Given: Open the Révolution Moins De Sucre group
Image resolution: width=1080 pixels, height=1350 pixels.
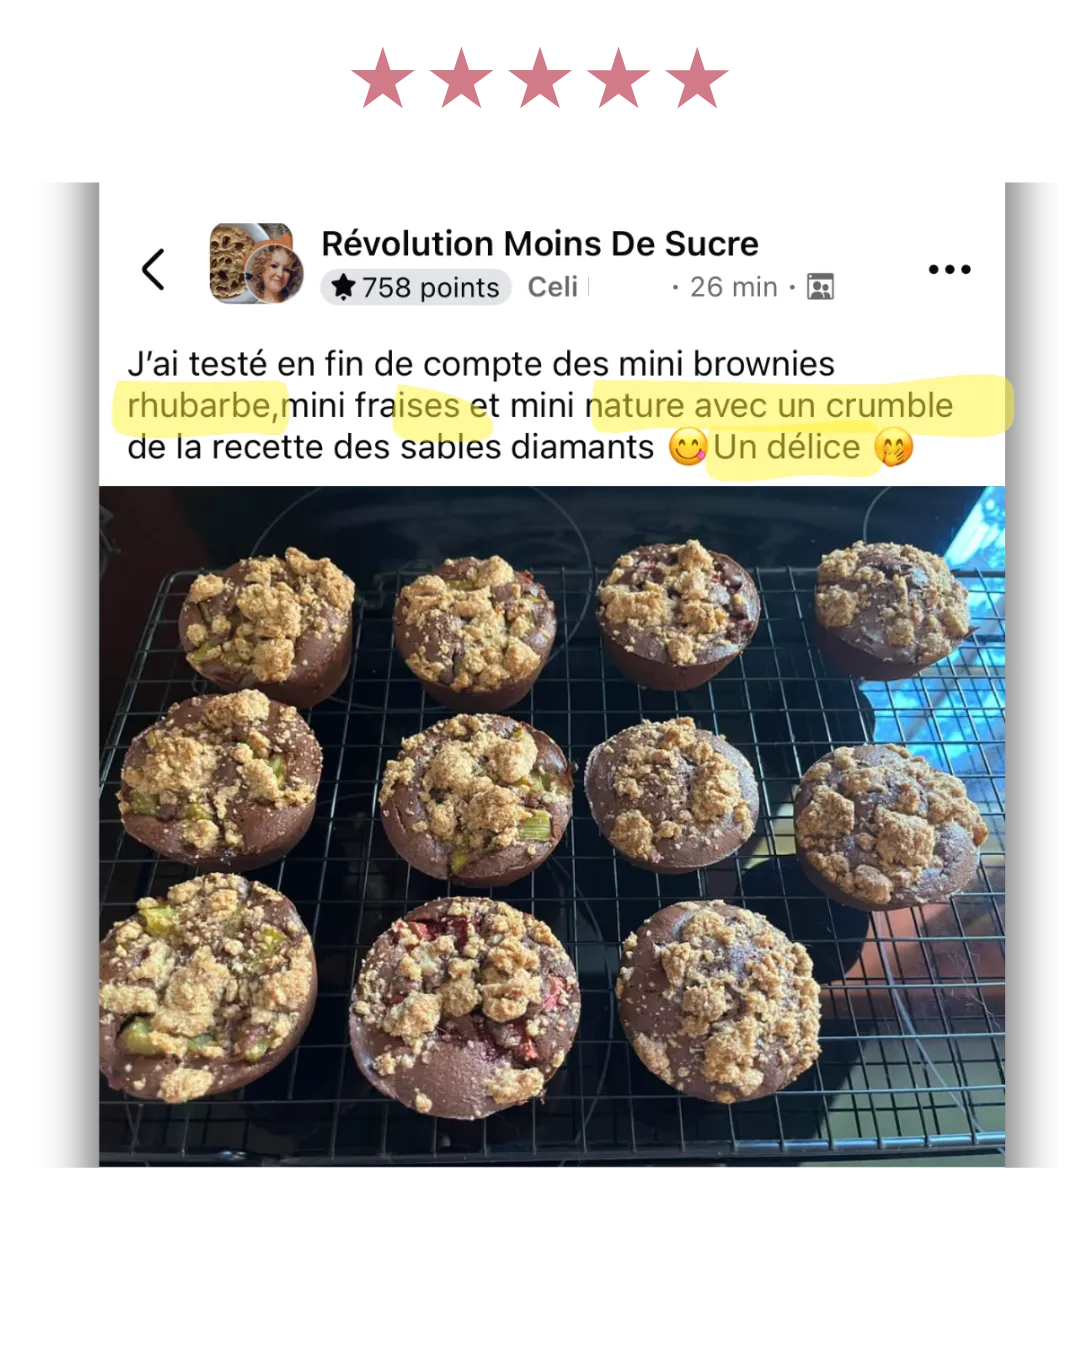Looking at the screenshot, I should (x=540, y=243).
